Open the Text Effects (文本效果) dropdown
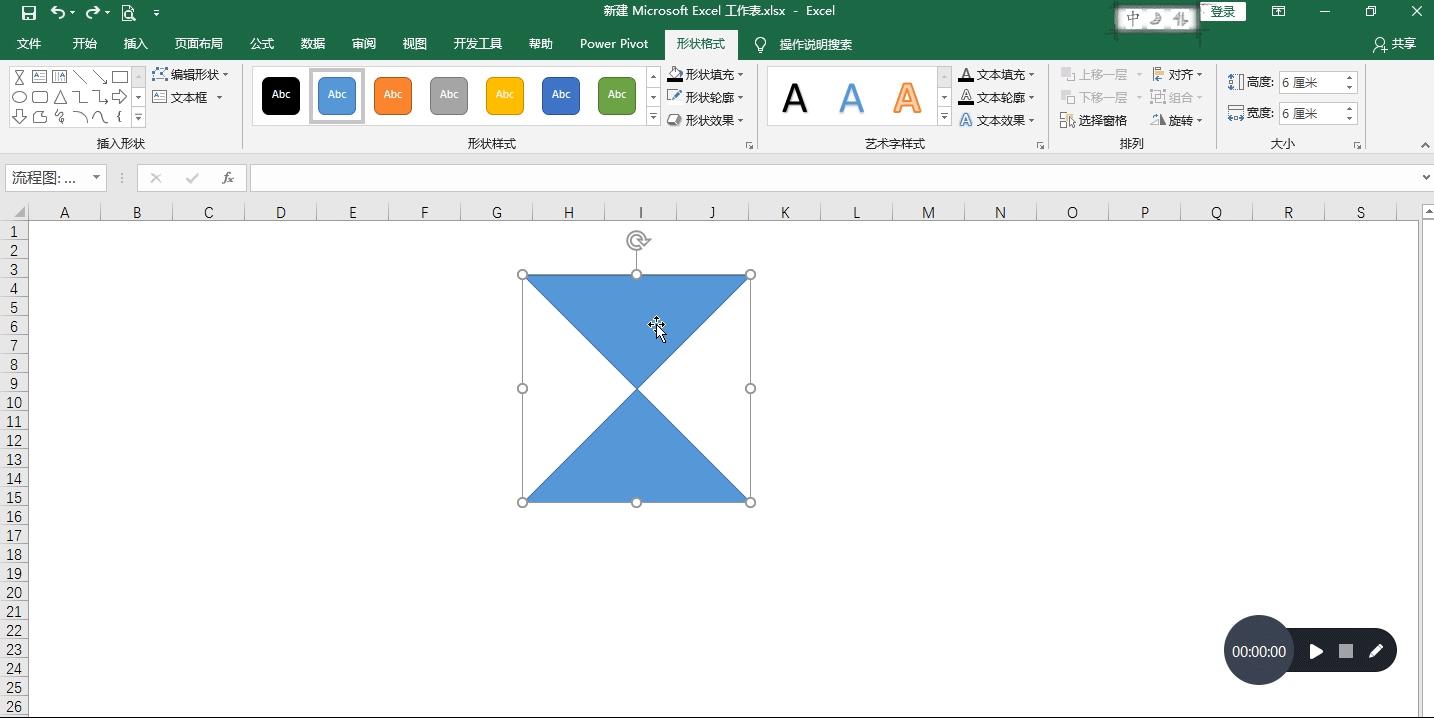This screenshot has height=718, width=1434. point(996,121)
